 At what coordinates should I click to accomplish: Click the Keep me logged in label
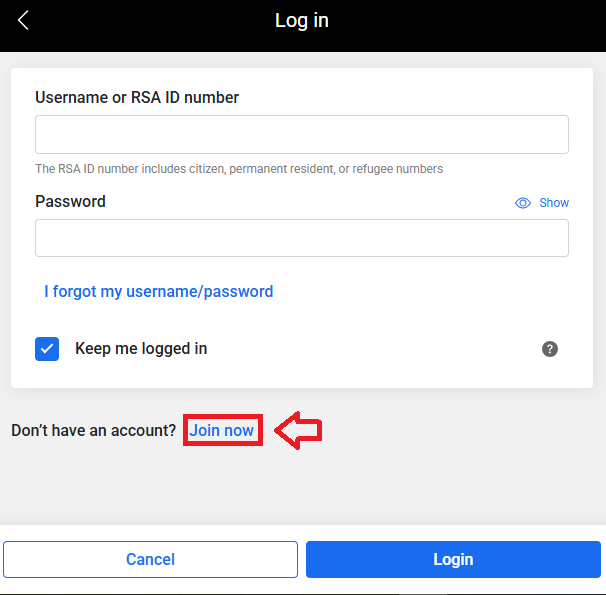tap(141, 348)
